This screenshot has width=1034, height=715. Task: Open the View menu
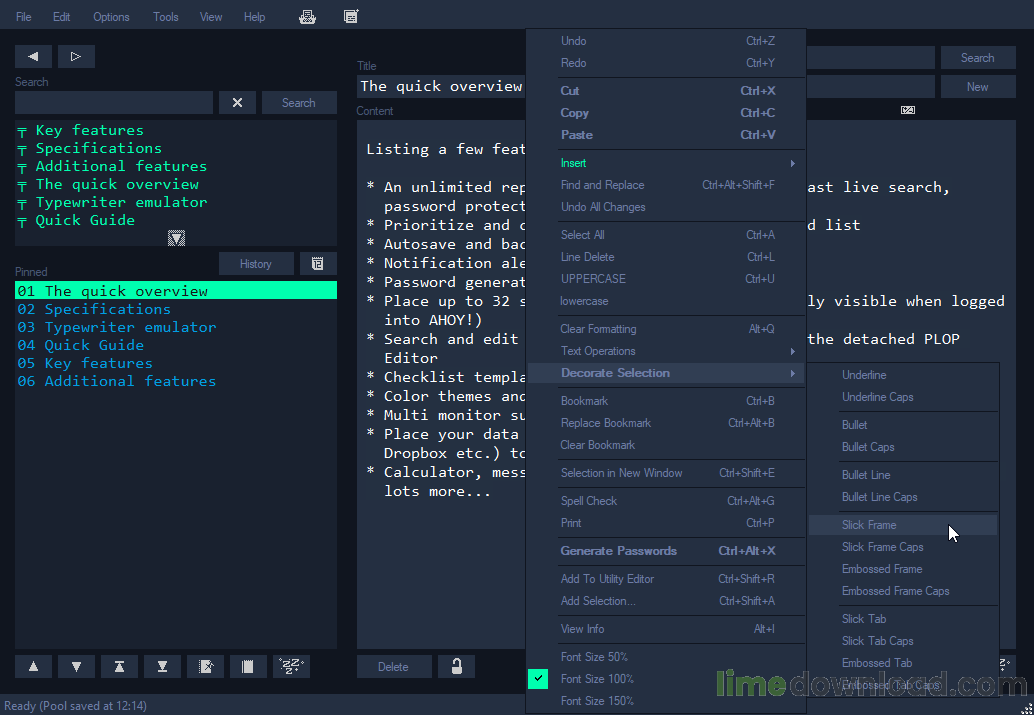pos(211,17)
